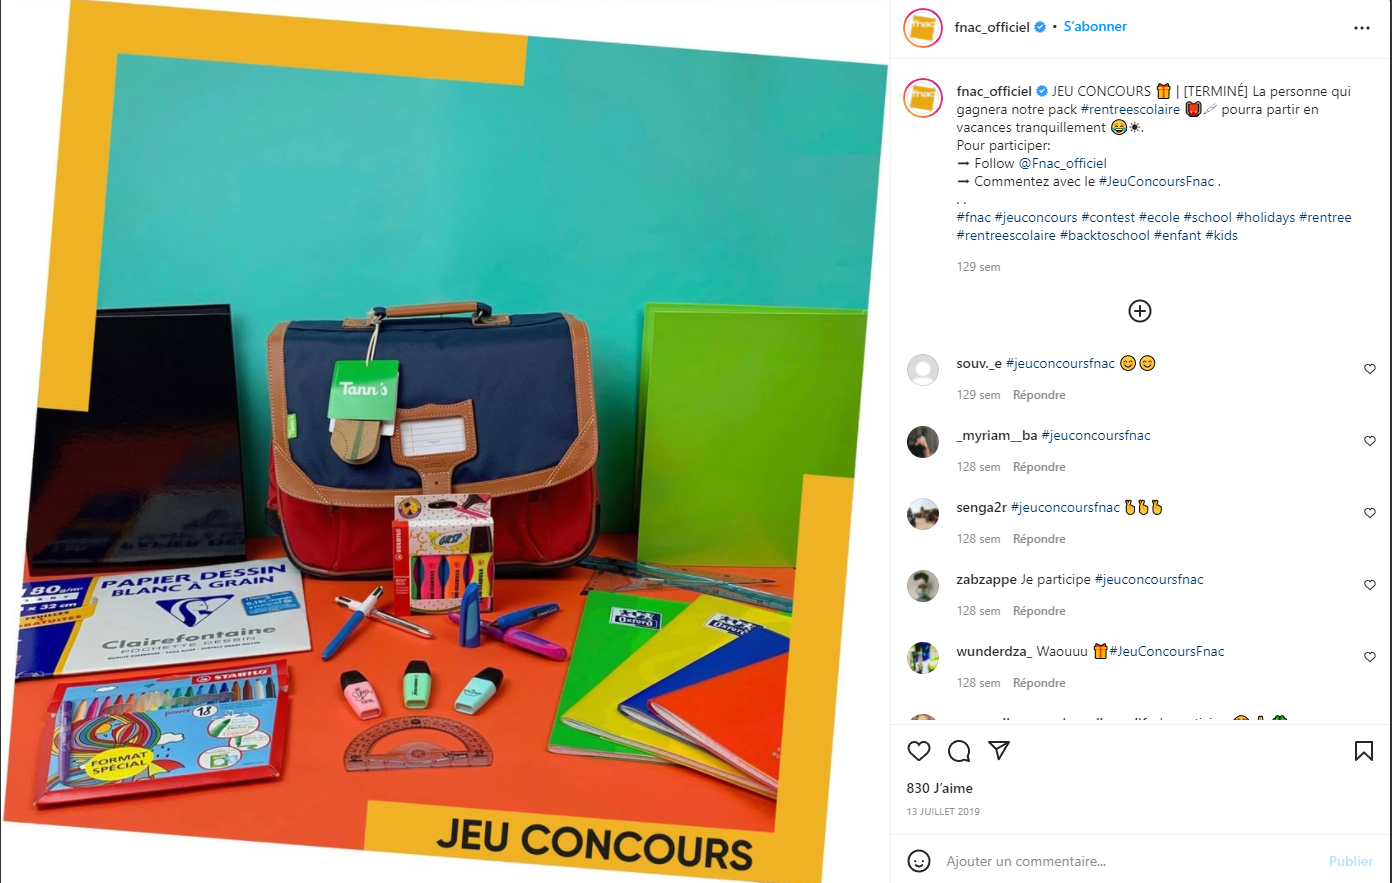
Task: Save the post with the bookmark icon
Action: 1364,751
